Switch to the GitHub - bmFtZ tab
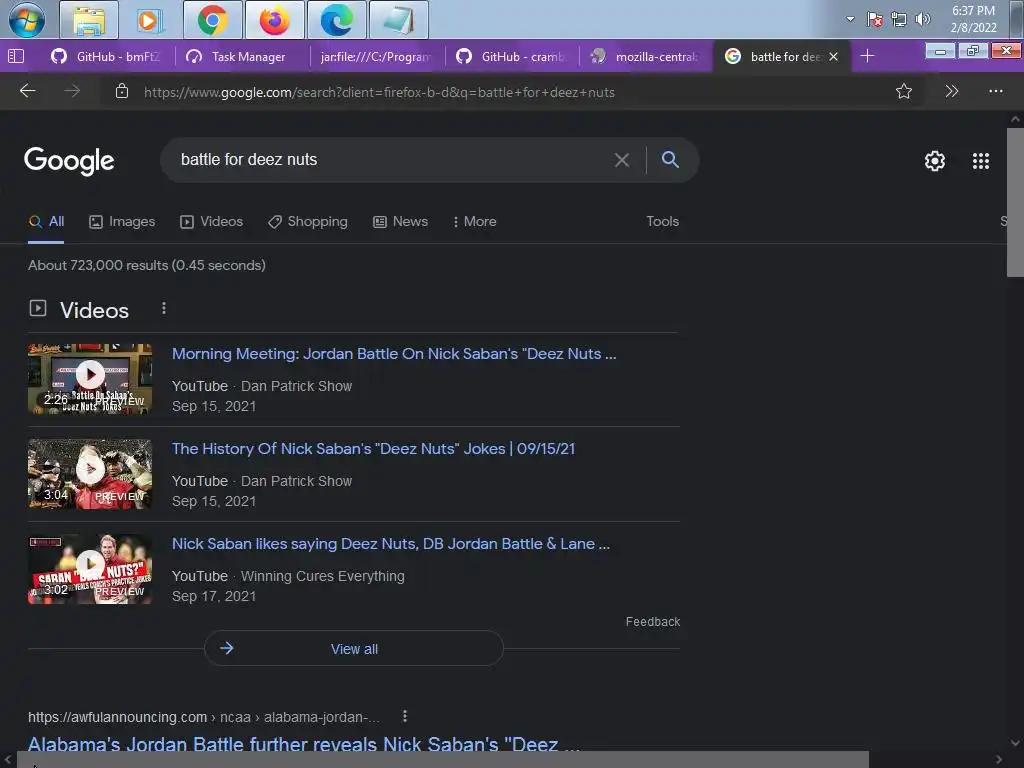1024x768 pixels. (x=106, y=57)
